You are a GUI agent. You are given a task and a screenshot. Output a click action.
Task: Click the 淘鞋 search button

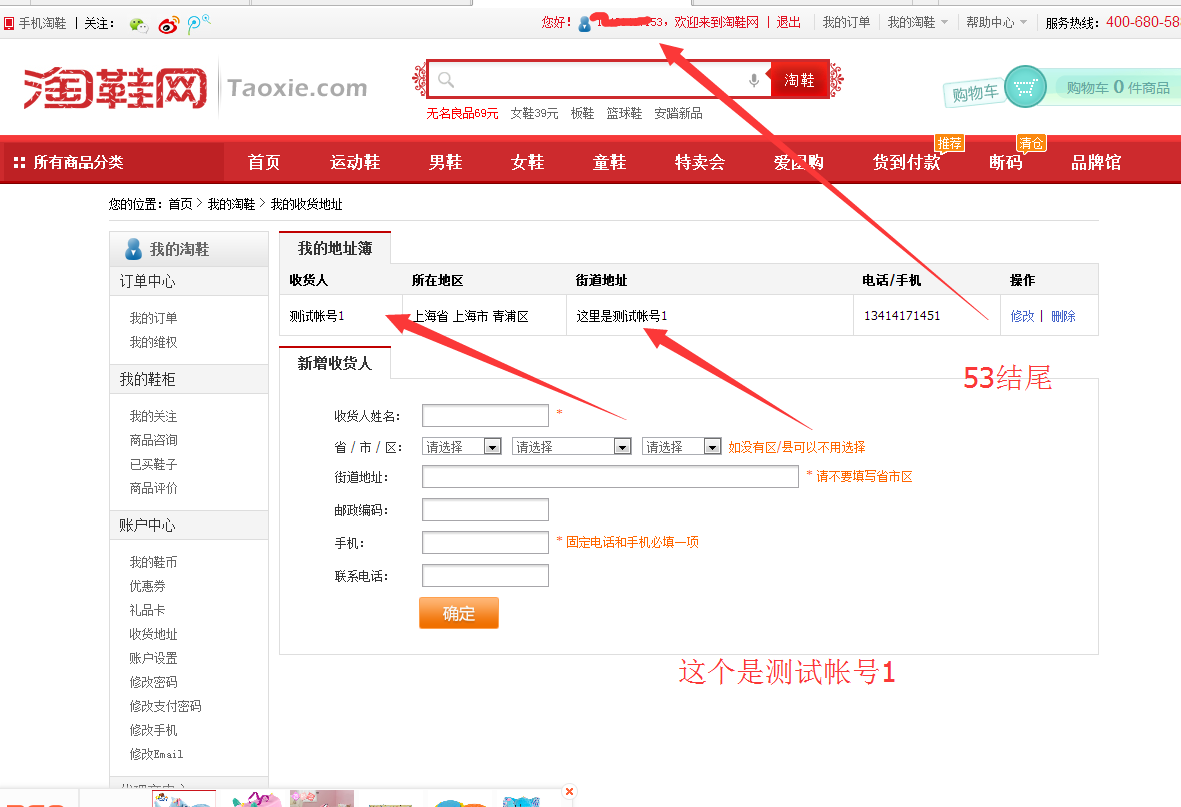tap(799, 80)
